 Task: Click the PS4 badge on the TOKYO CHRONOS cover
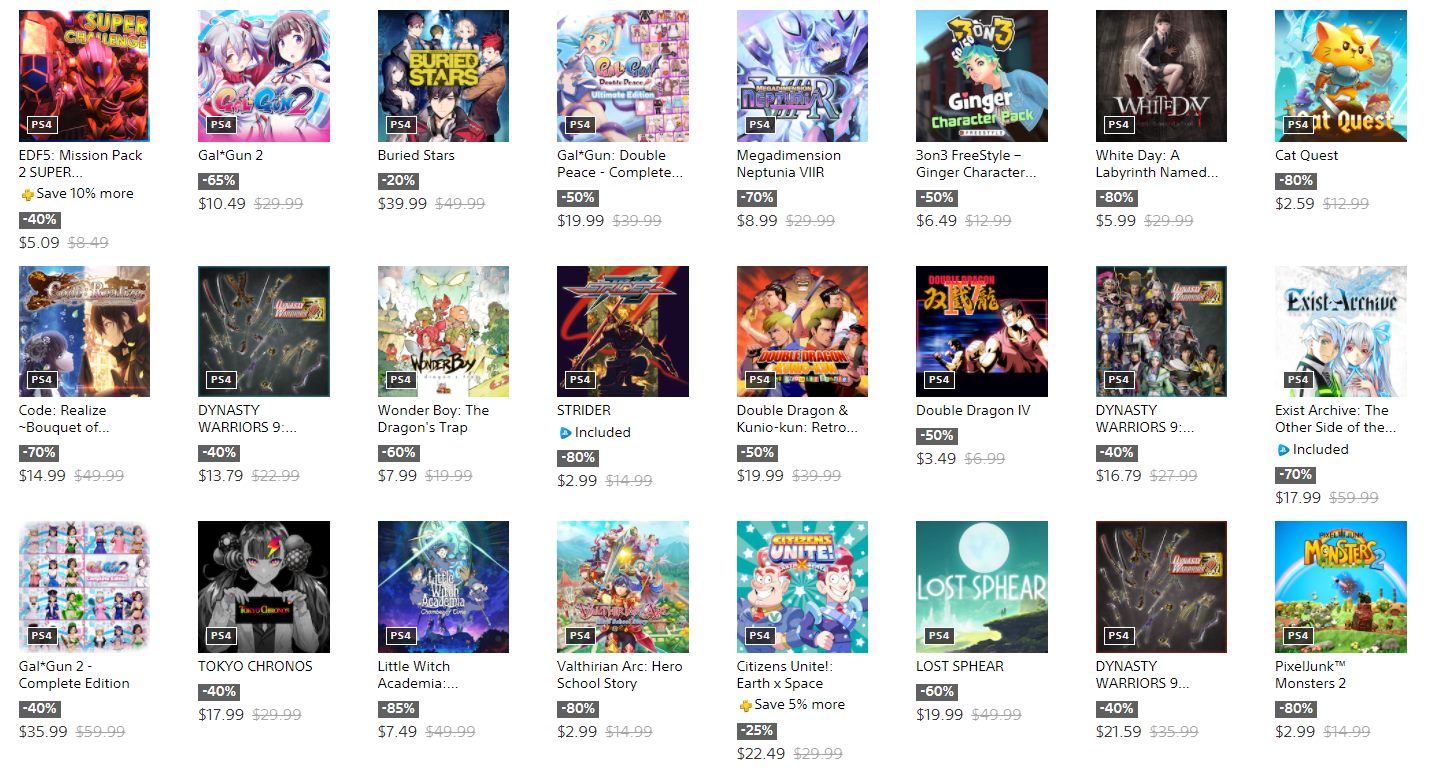221,635
